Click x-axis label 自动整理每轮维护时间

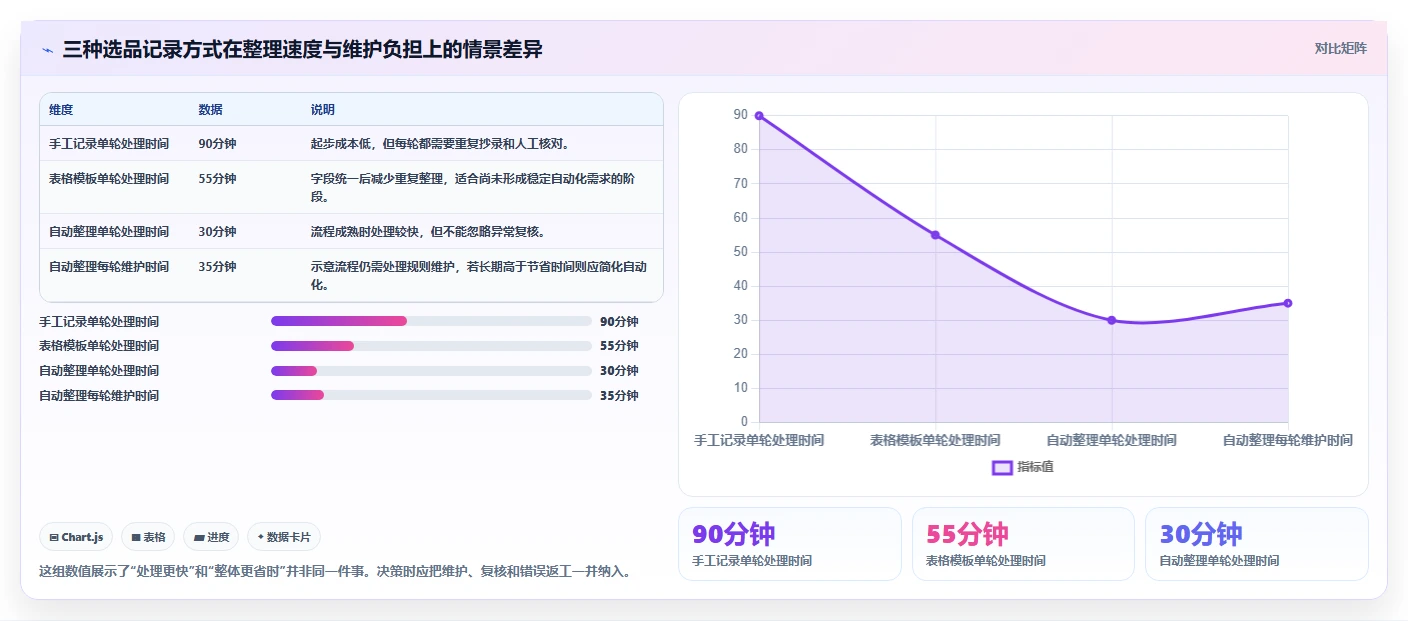[x=1287, y=440]
